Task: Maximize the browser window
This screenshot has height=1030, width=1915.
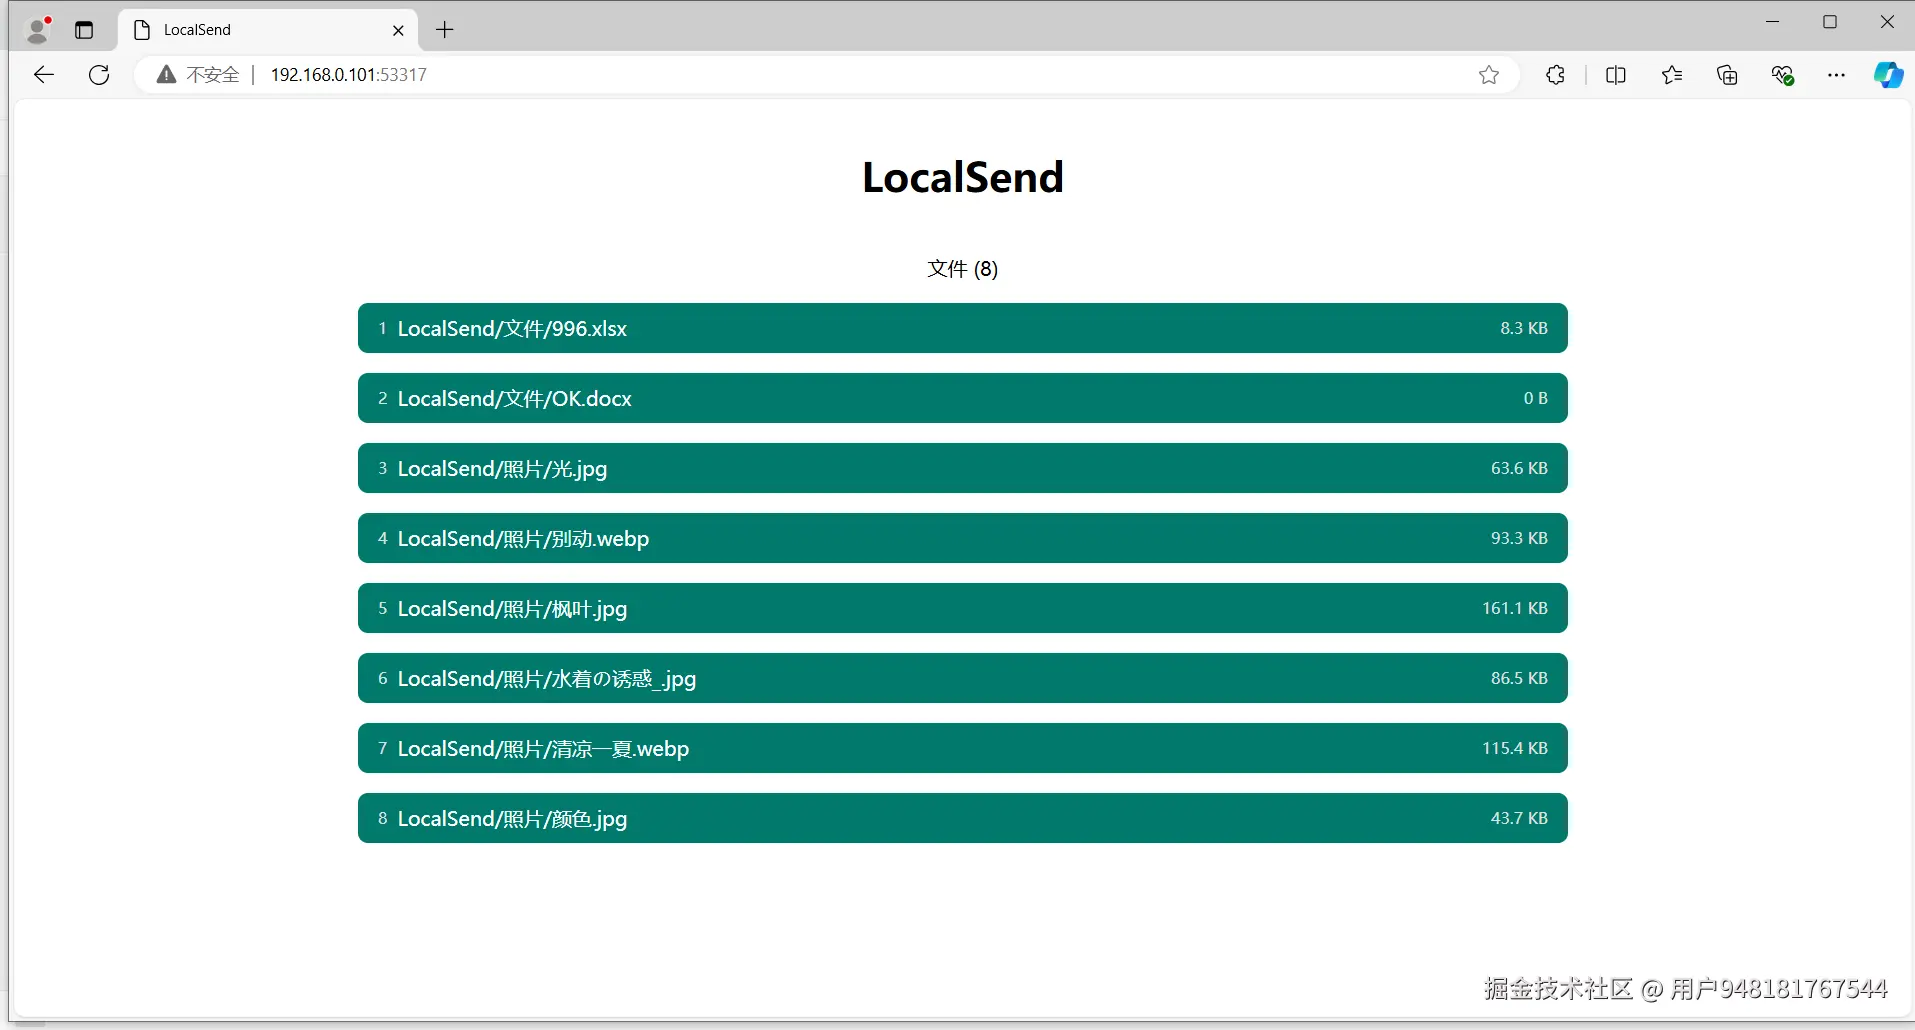Action: coord(1830,22)
